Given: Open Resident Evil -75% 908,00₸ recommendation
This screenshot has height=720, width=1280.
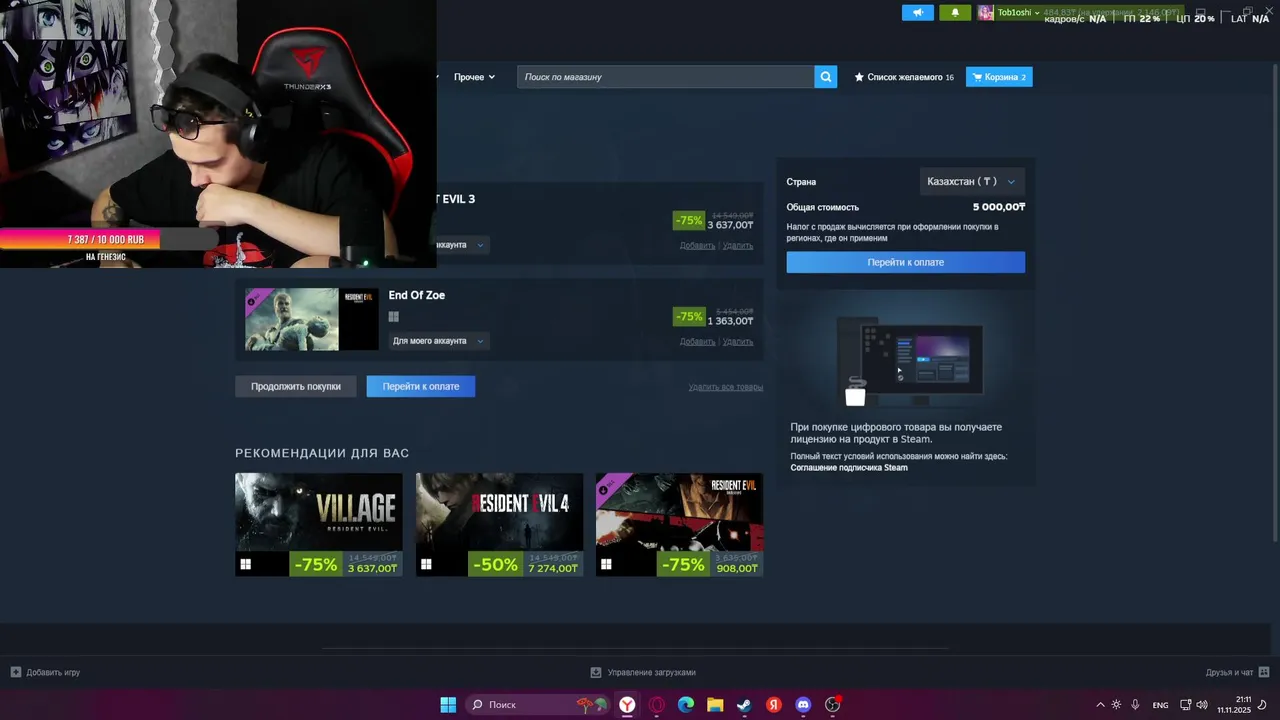Looking at the screenshot, I should [x=679, y=525].
